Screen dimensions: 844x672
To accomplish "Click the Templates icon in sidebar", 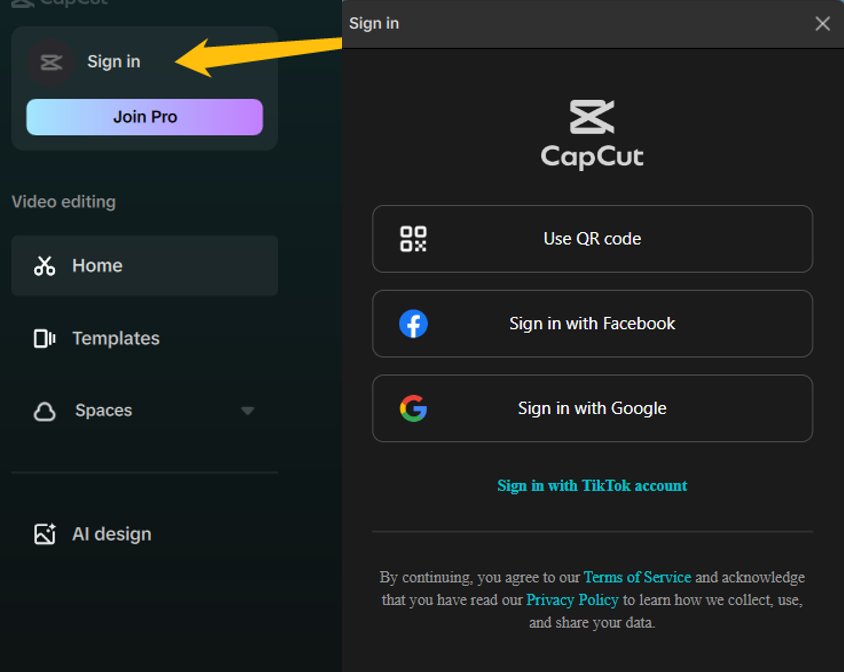I will [44, 338].
